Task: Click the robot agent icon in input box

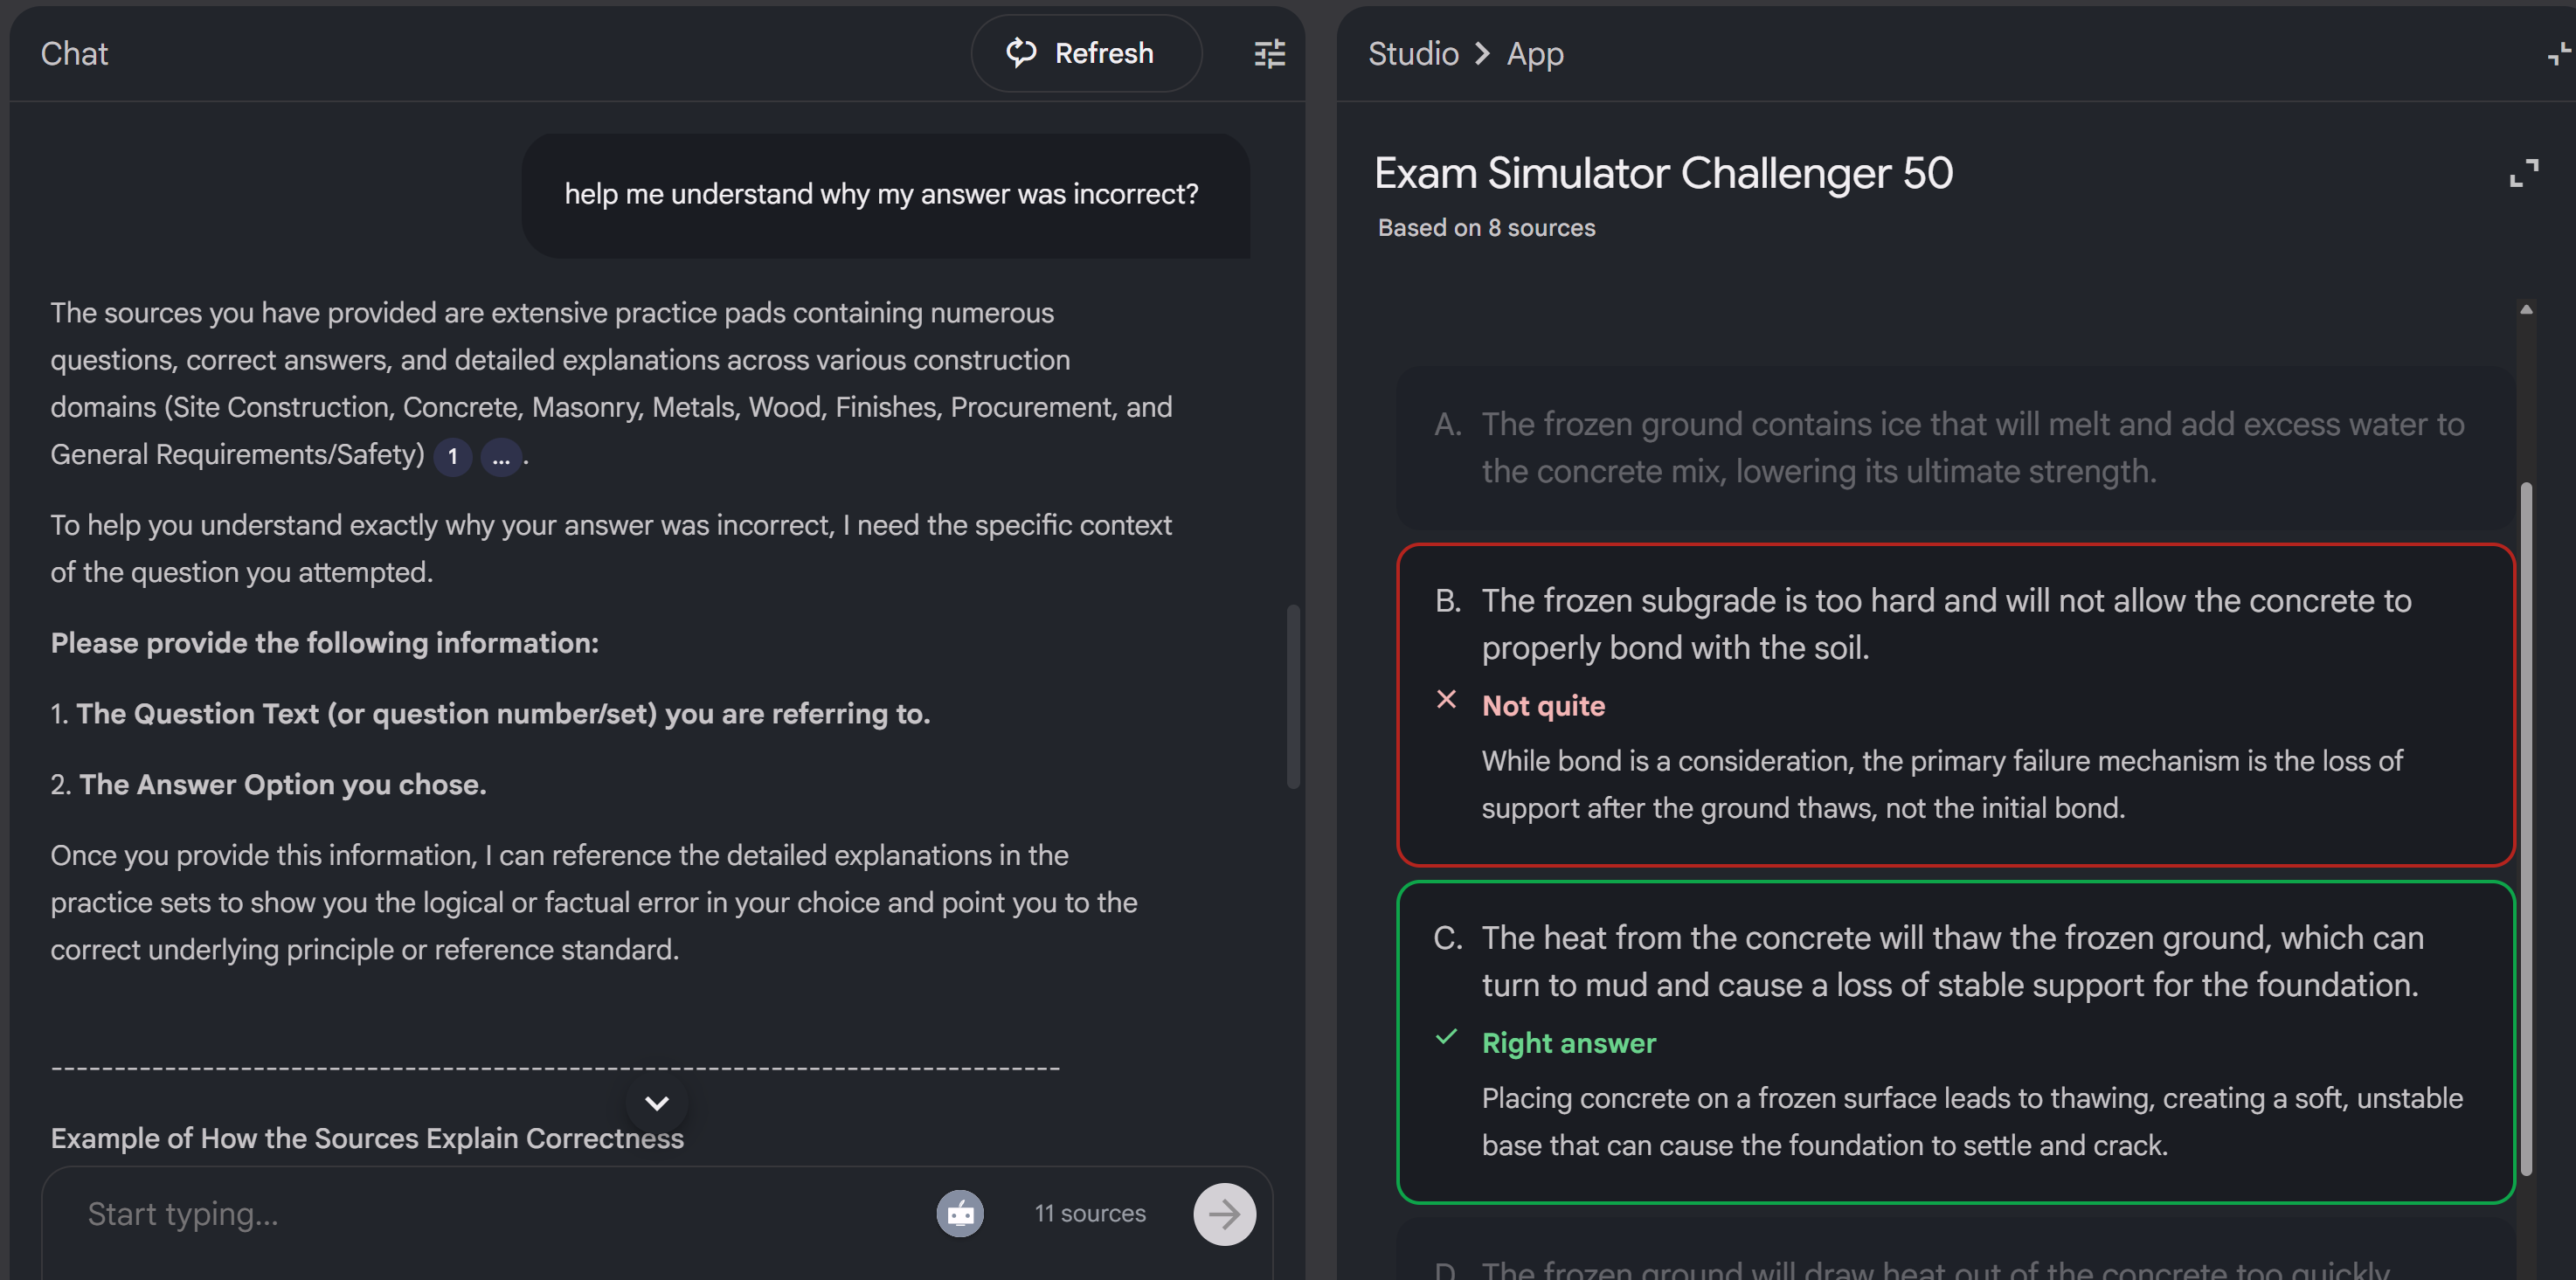Action: [x=959, y=1213]
